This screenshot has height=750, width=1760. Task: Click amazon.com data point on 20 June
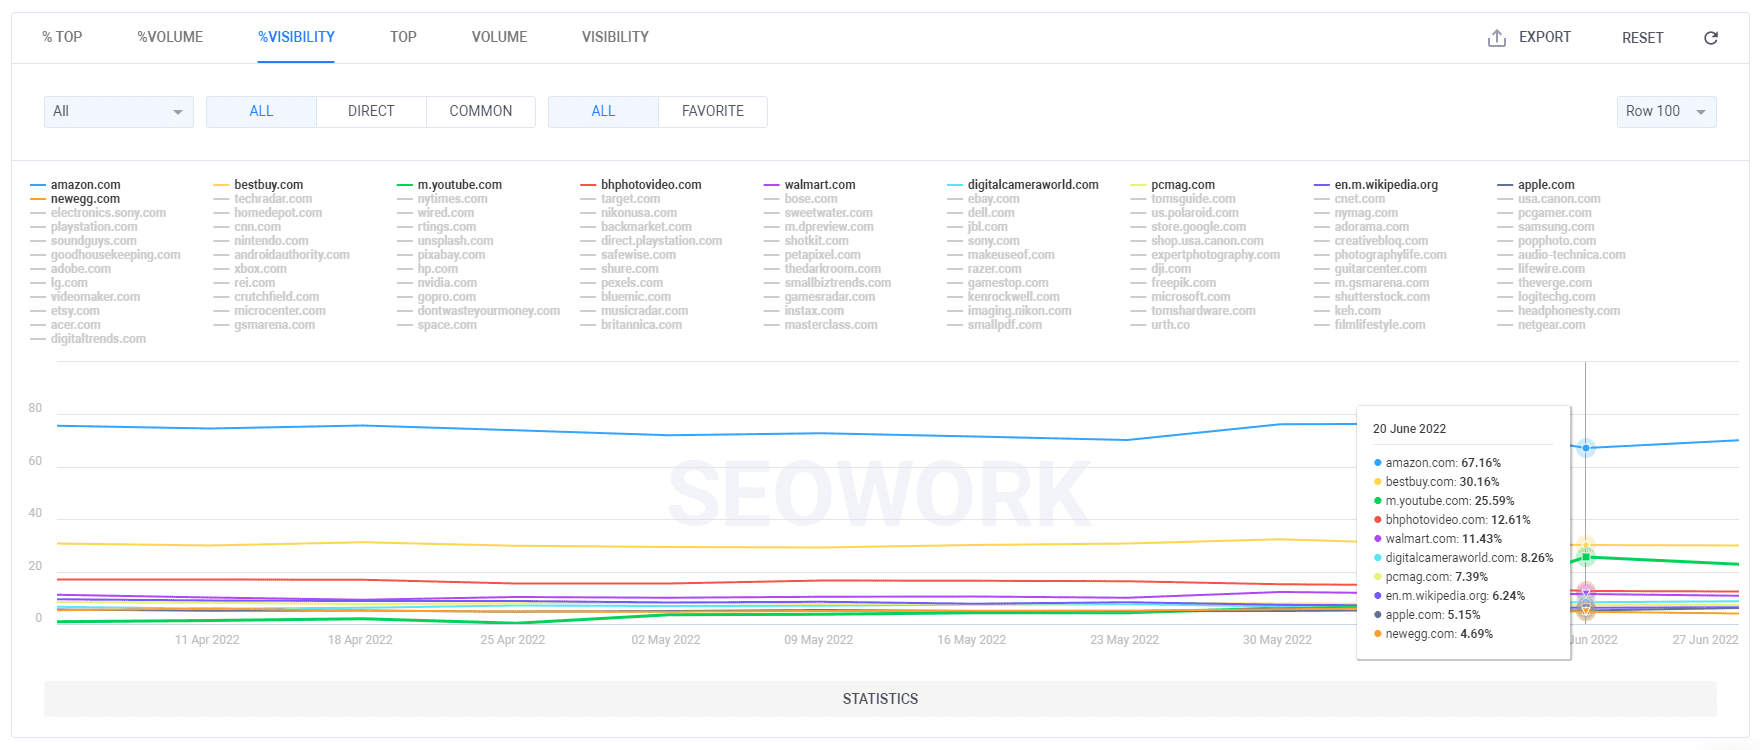click(x=1585, y=448)
